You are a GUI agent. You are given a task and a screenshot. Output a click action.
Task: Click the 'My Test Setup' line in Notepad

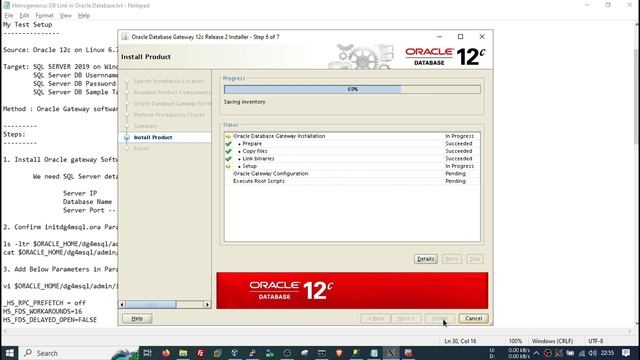coord(28,24)
